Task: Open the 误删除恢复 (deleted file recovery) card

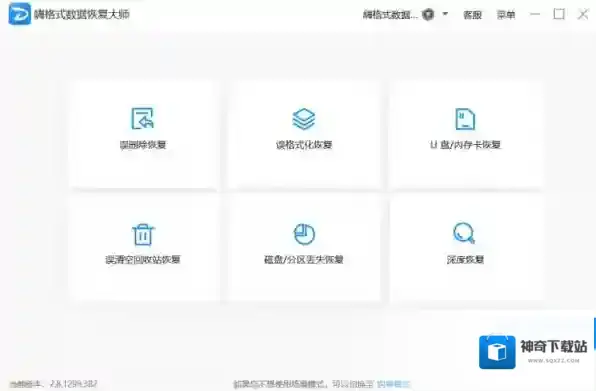Action: (143, 134)
